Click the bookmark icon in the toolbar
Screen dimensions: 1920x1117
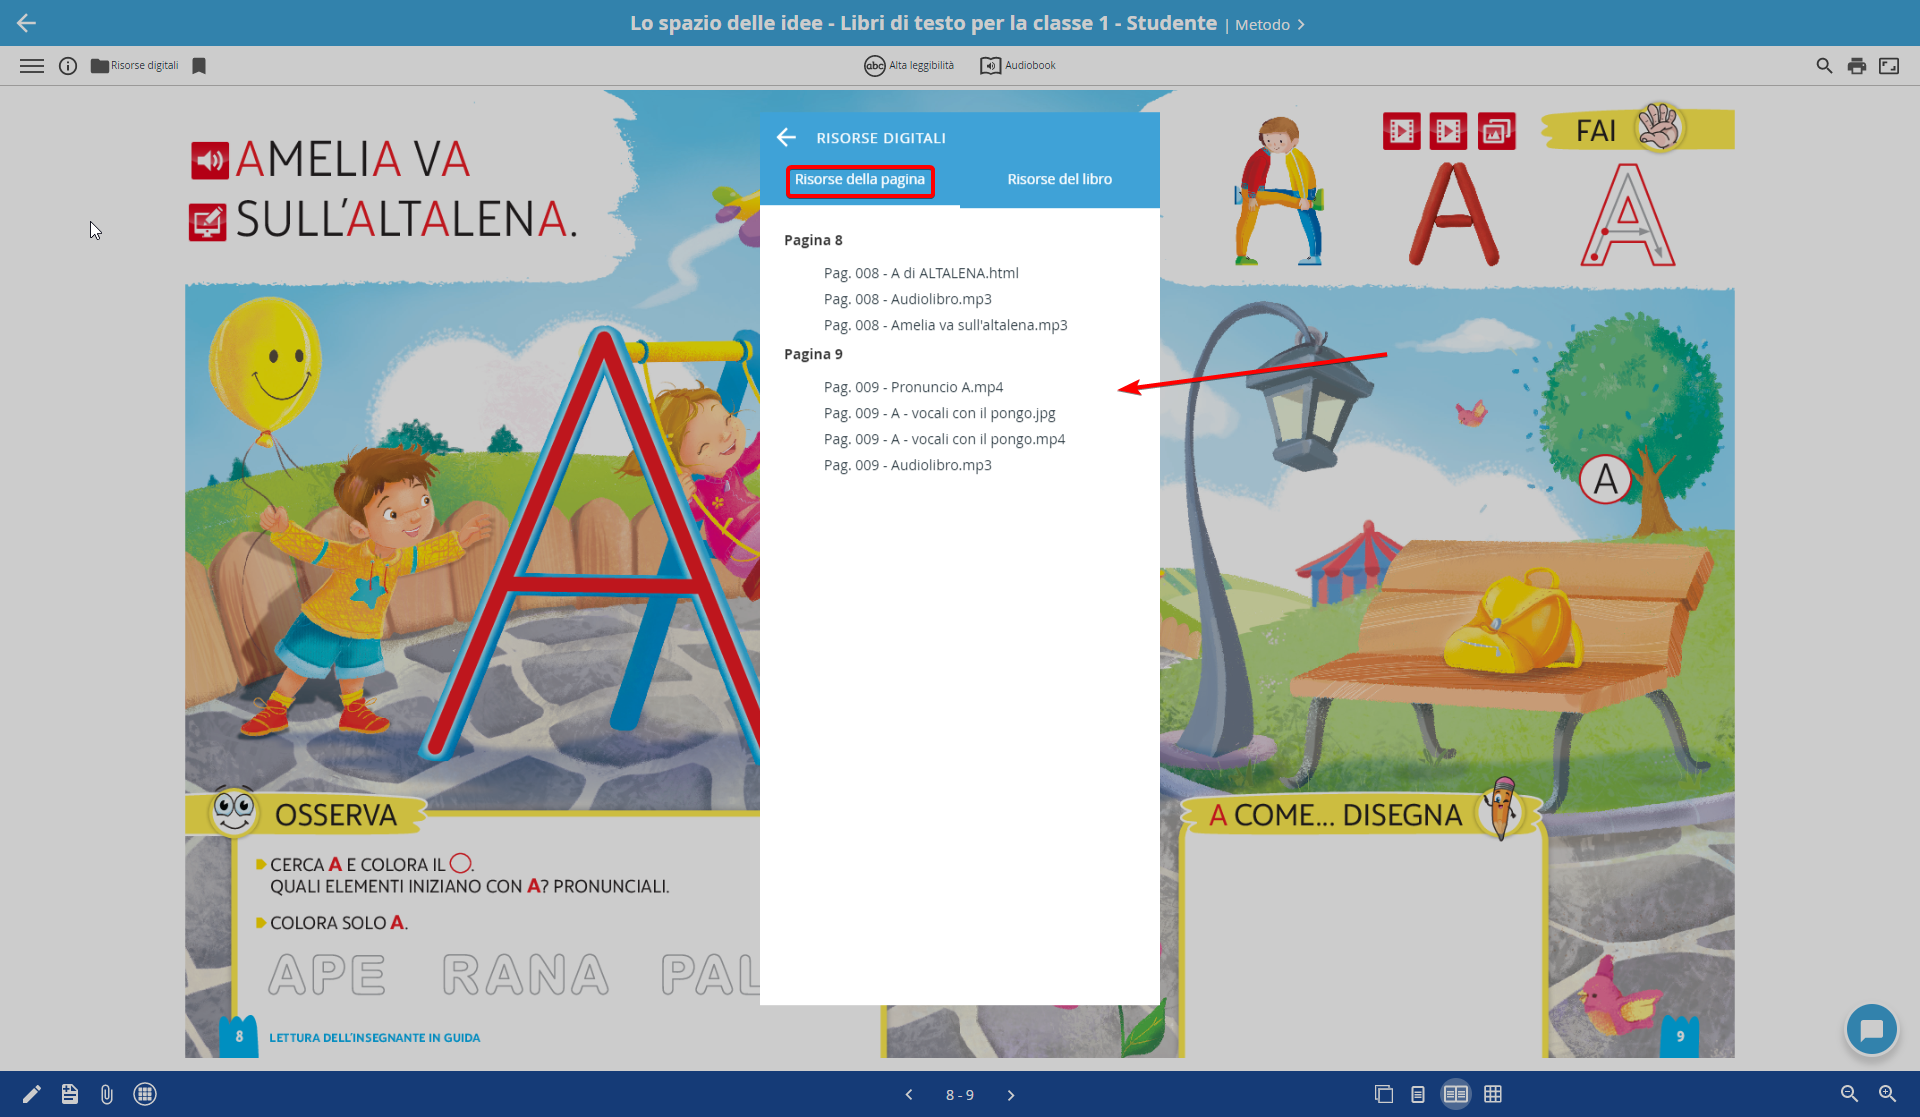tap(199, 66)
